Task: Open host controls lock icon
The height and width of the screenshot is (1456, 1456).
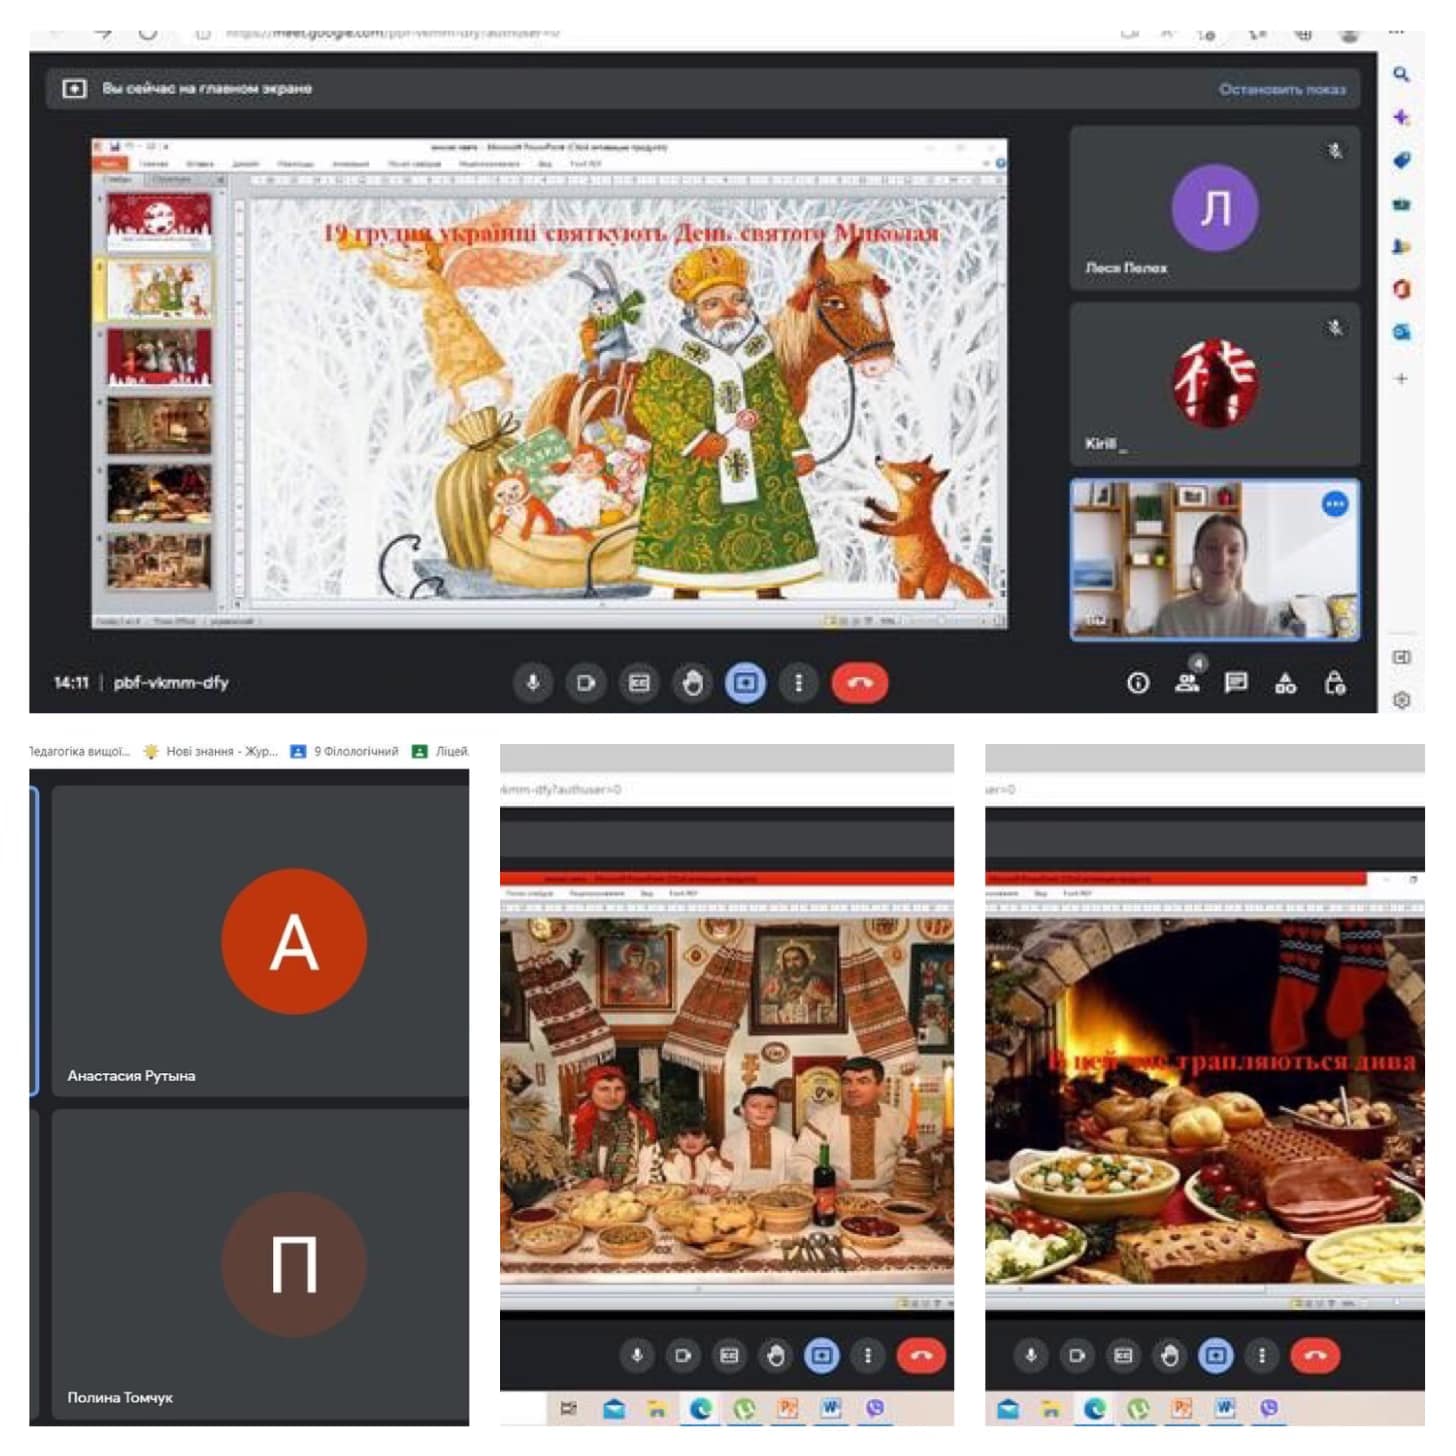Action: [1334, 683]
